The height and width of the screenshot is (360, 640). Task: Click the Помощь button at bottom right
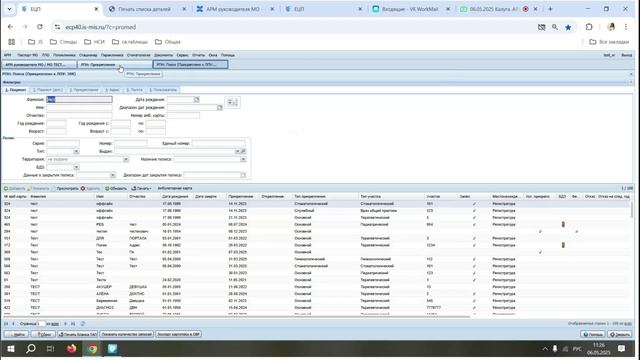[593, 334]
